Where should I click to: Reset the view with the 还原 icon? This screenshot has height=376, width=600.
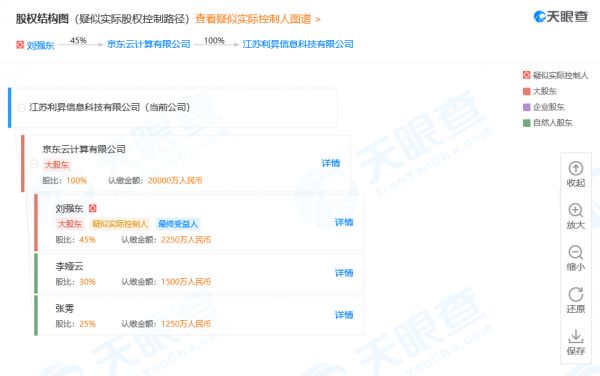click(576, 295)
